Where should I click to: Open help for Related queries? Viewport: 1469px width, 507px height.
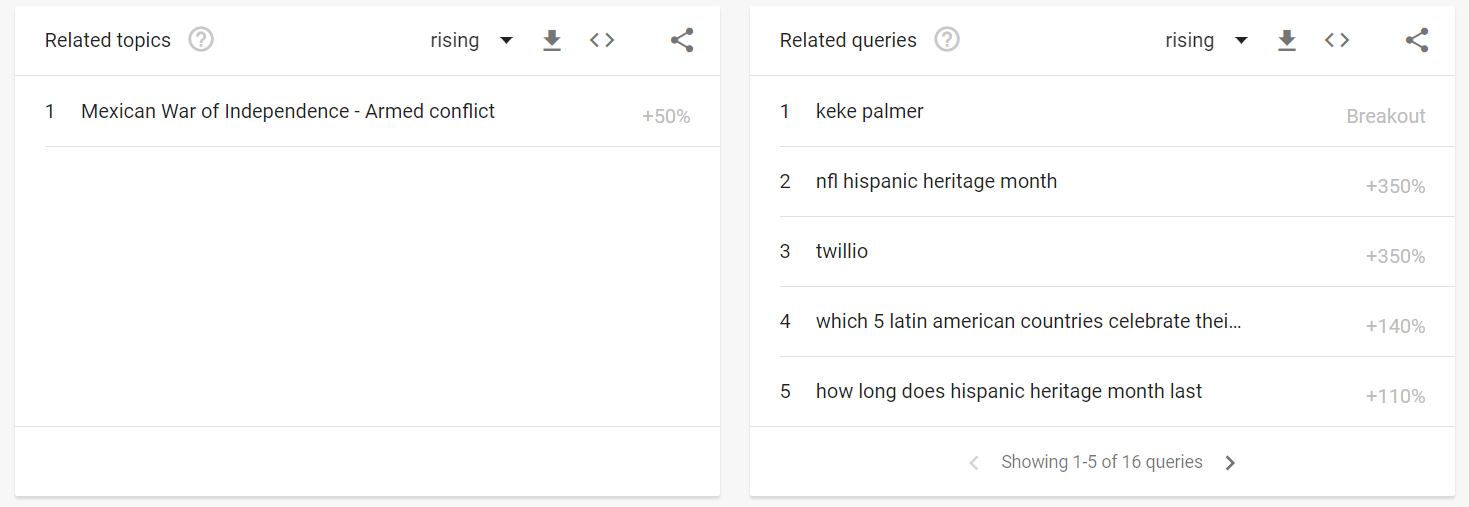(947, 40)
